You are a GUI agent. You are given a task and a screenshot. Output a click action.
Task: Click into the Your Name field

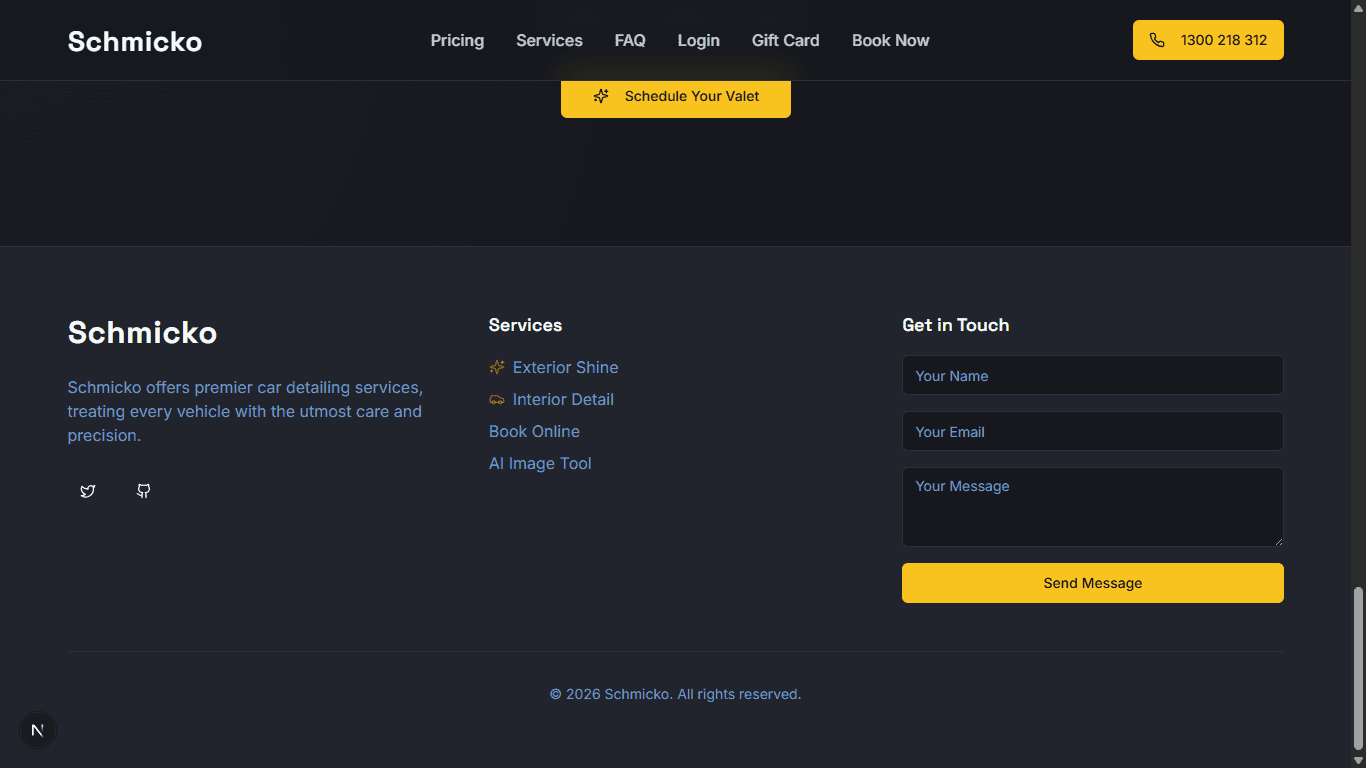click(1092, 375)
